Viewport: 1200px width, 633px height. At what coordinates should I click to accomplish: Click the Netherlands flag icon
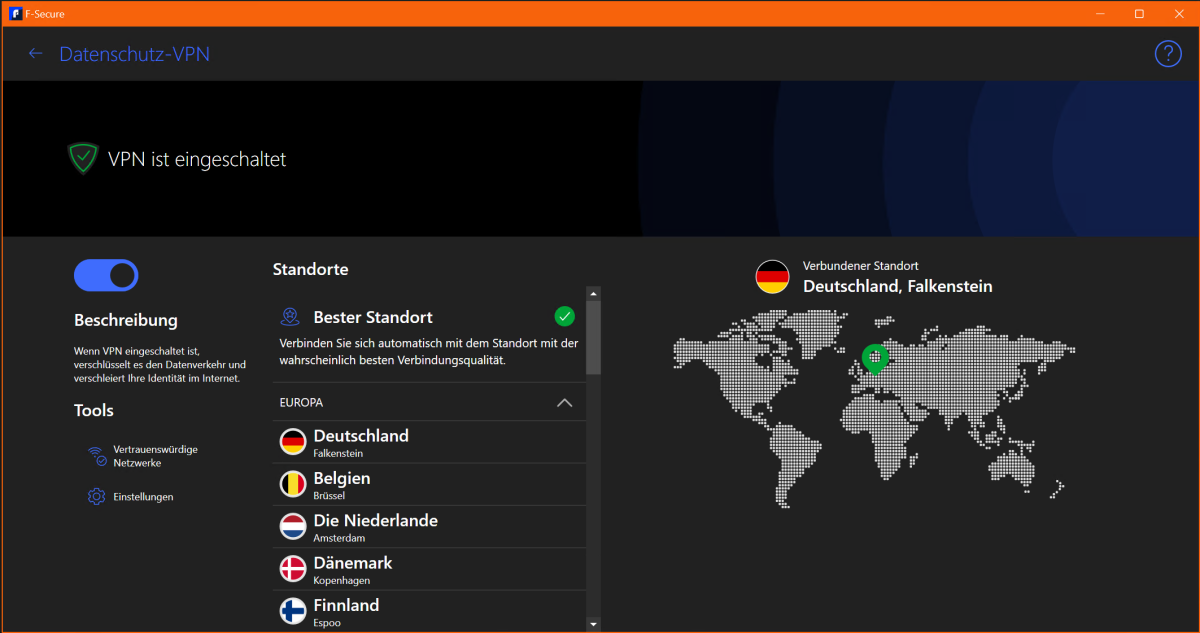point(293,526)
